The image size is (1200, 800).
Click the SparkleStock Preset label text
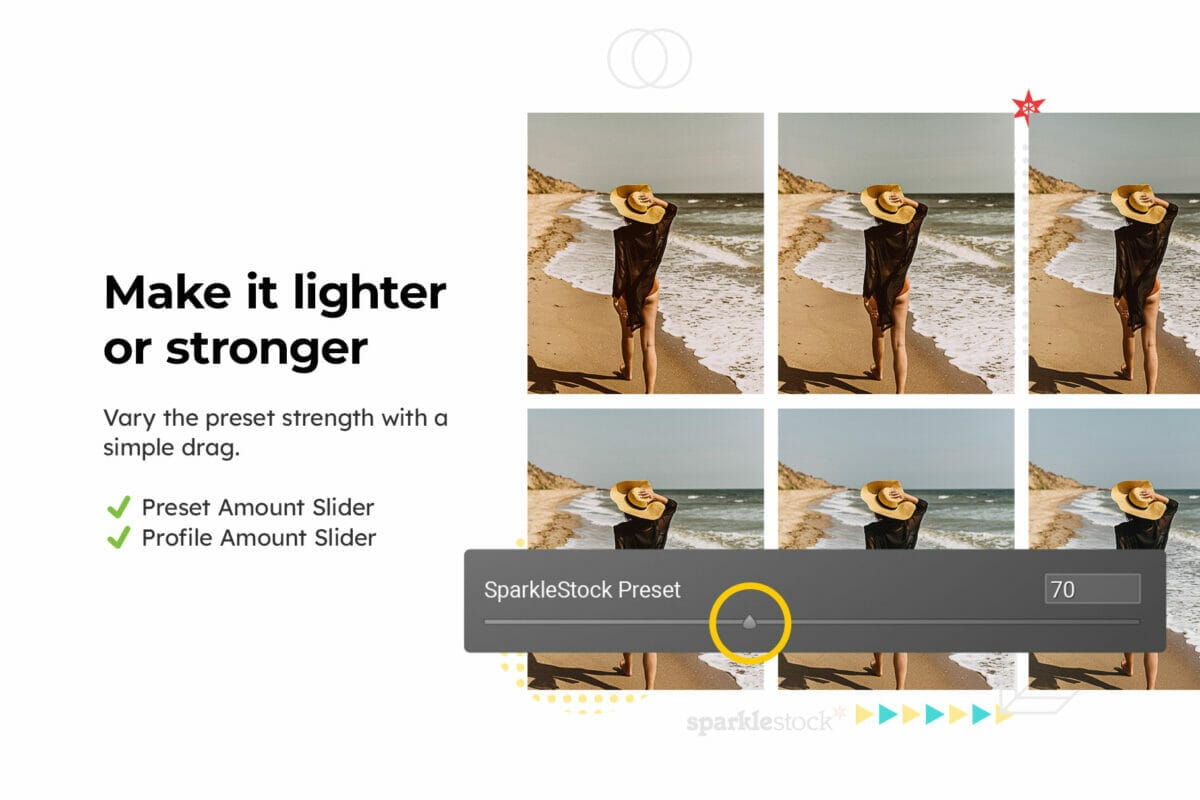point(582,589)
